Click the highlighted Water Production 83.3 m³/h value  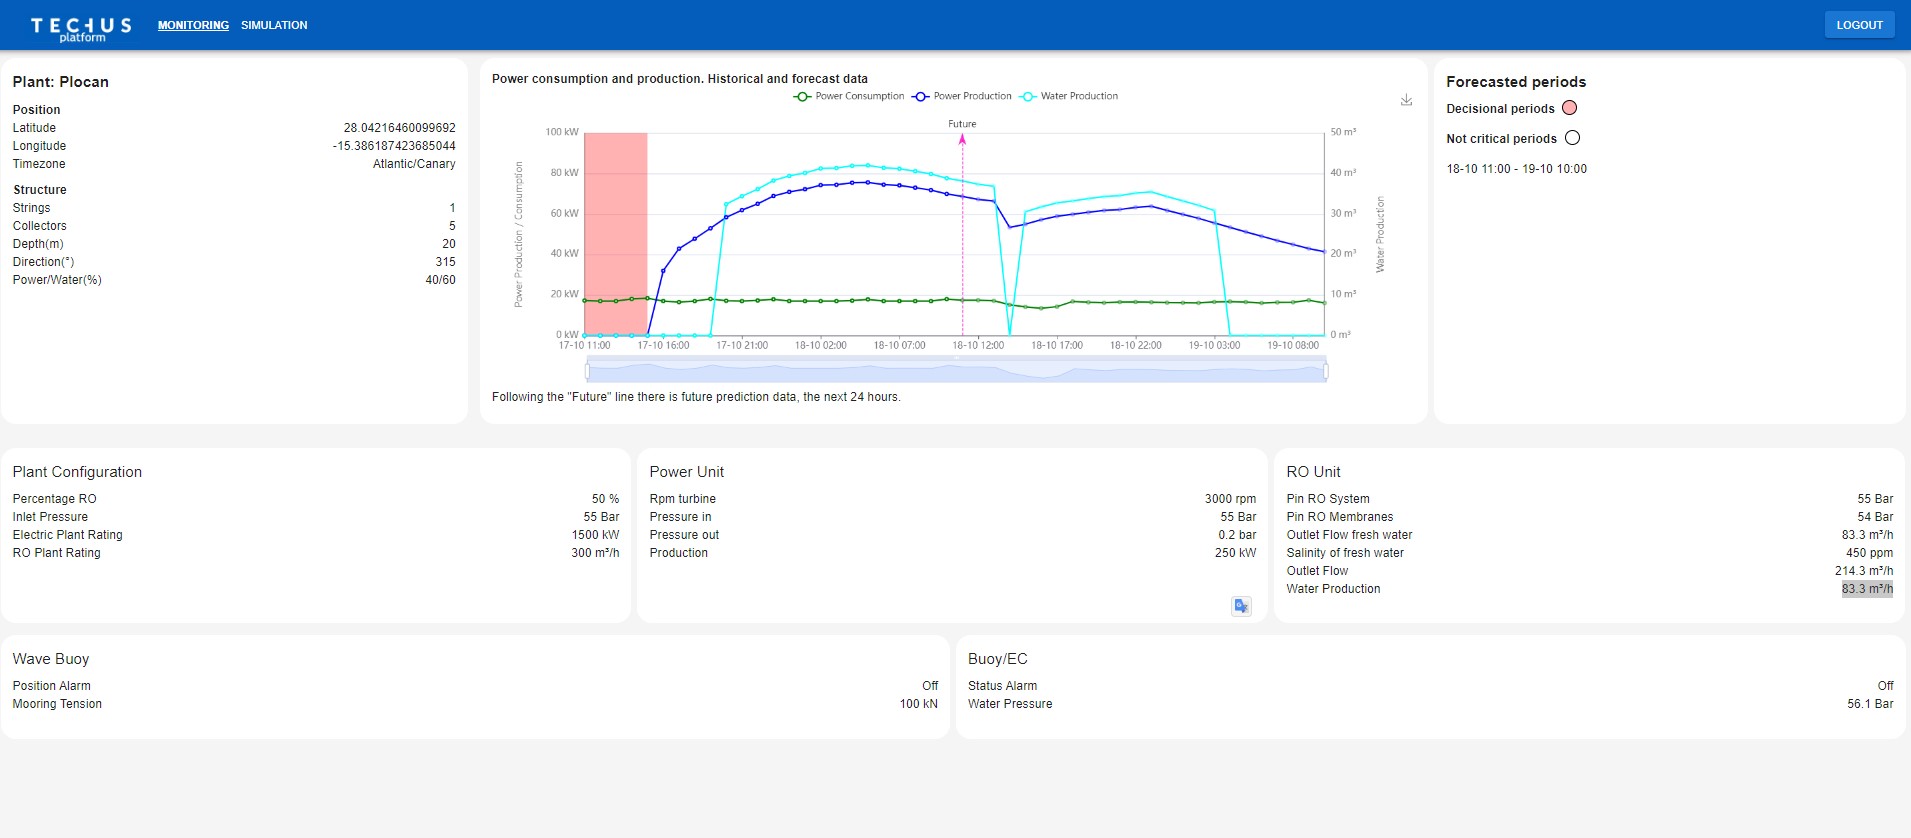tap(1866, 589)
